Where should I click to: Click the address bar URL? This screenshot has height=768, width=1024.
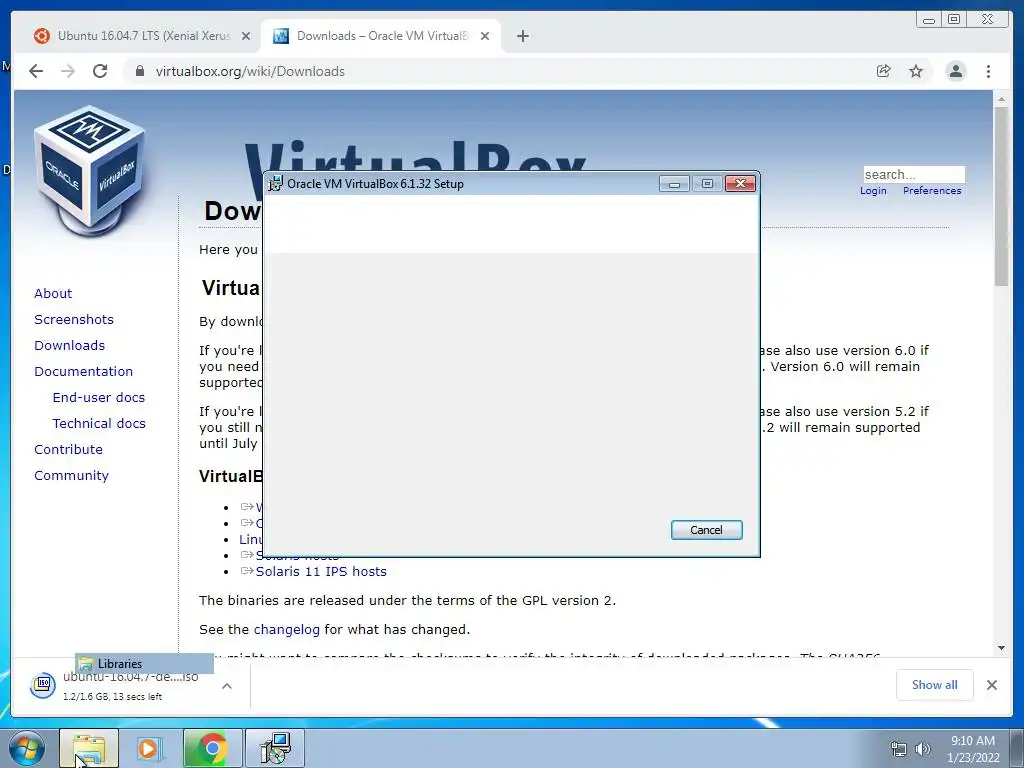point(250,71)
